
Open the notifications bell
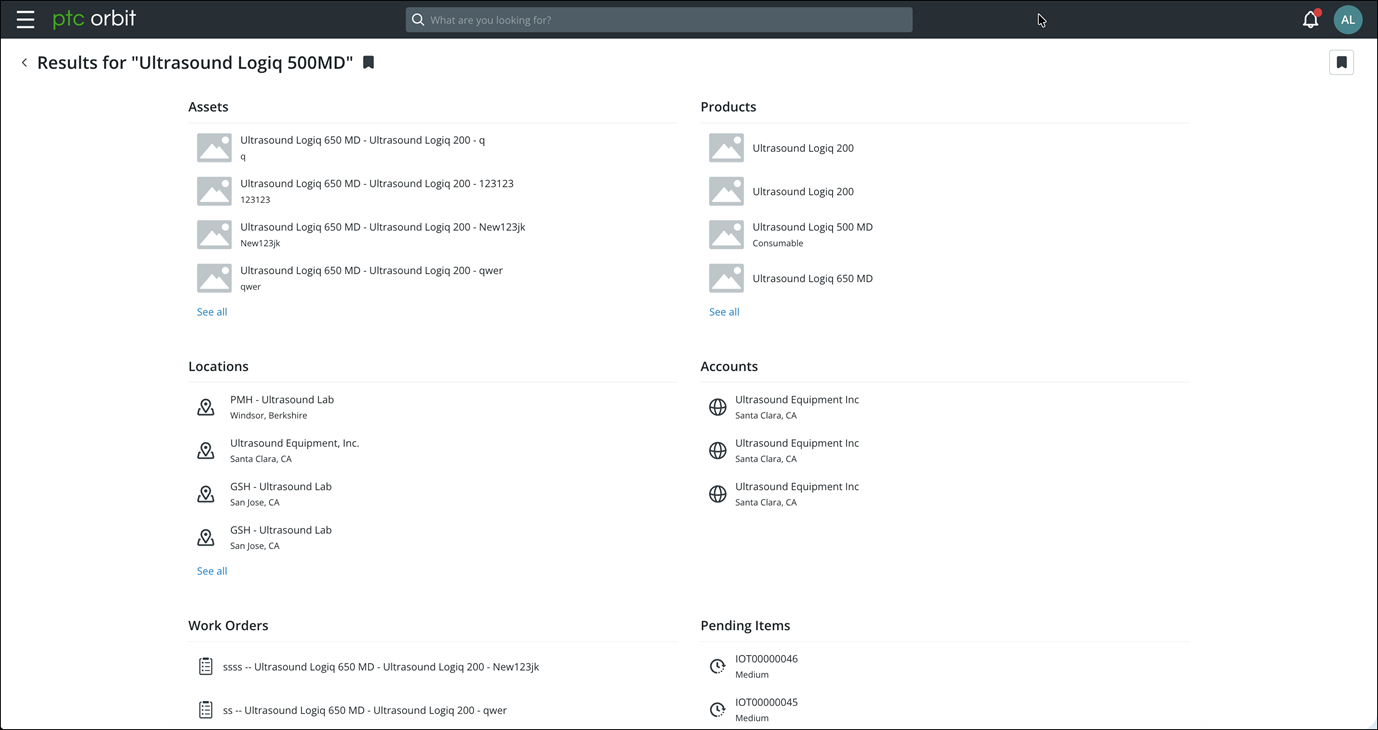(x=1310, y=19)
